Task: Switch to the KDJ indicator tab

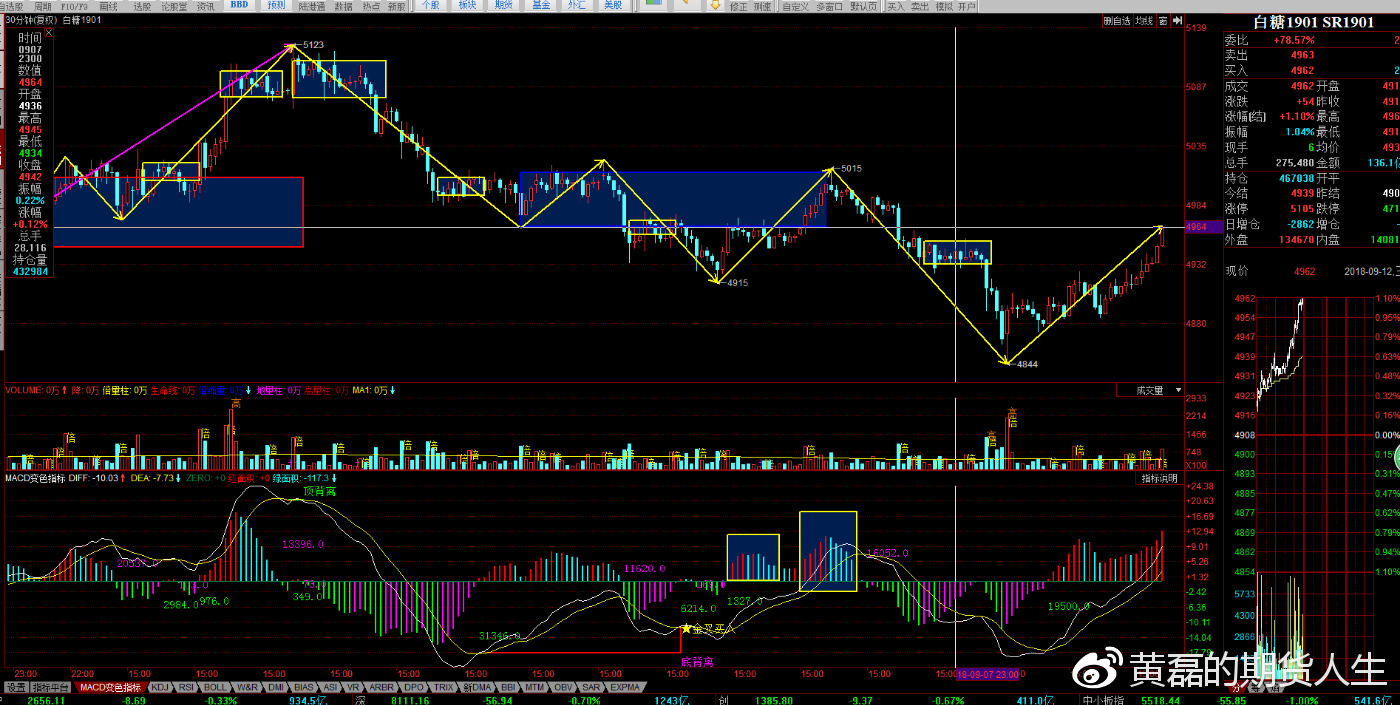Action: pyautogui.click(x=160, y=688)
